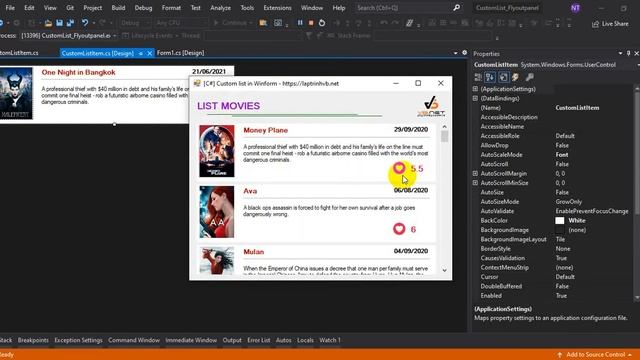Select the Cursor property row

[553, 277]
